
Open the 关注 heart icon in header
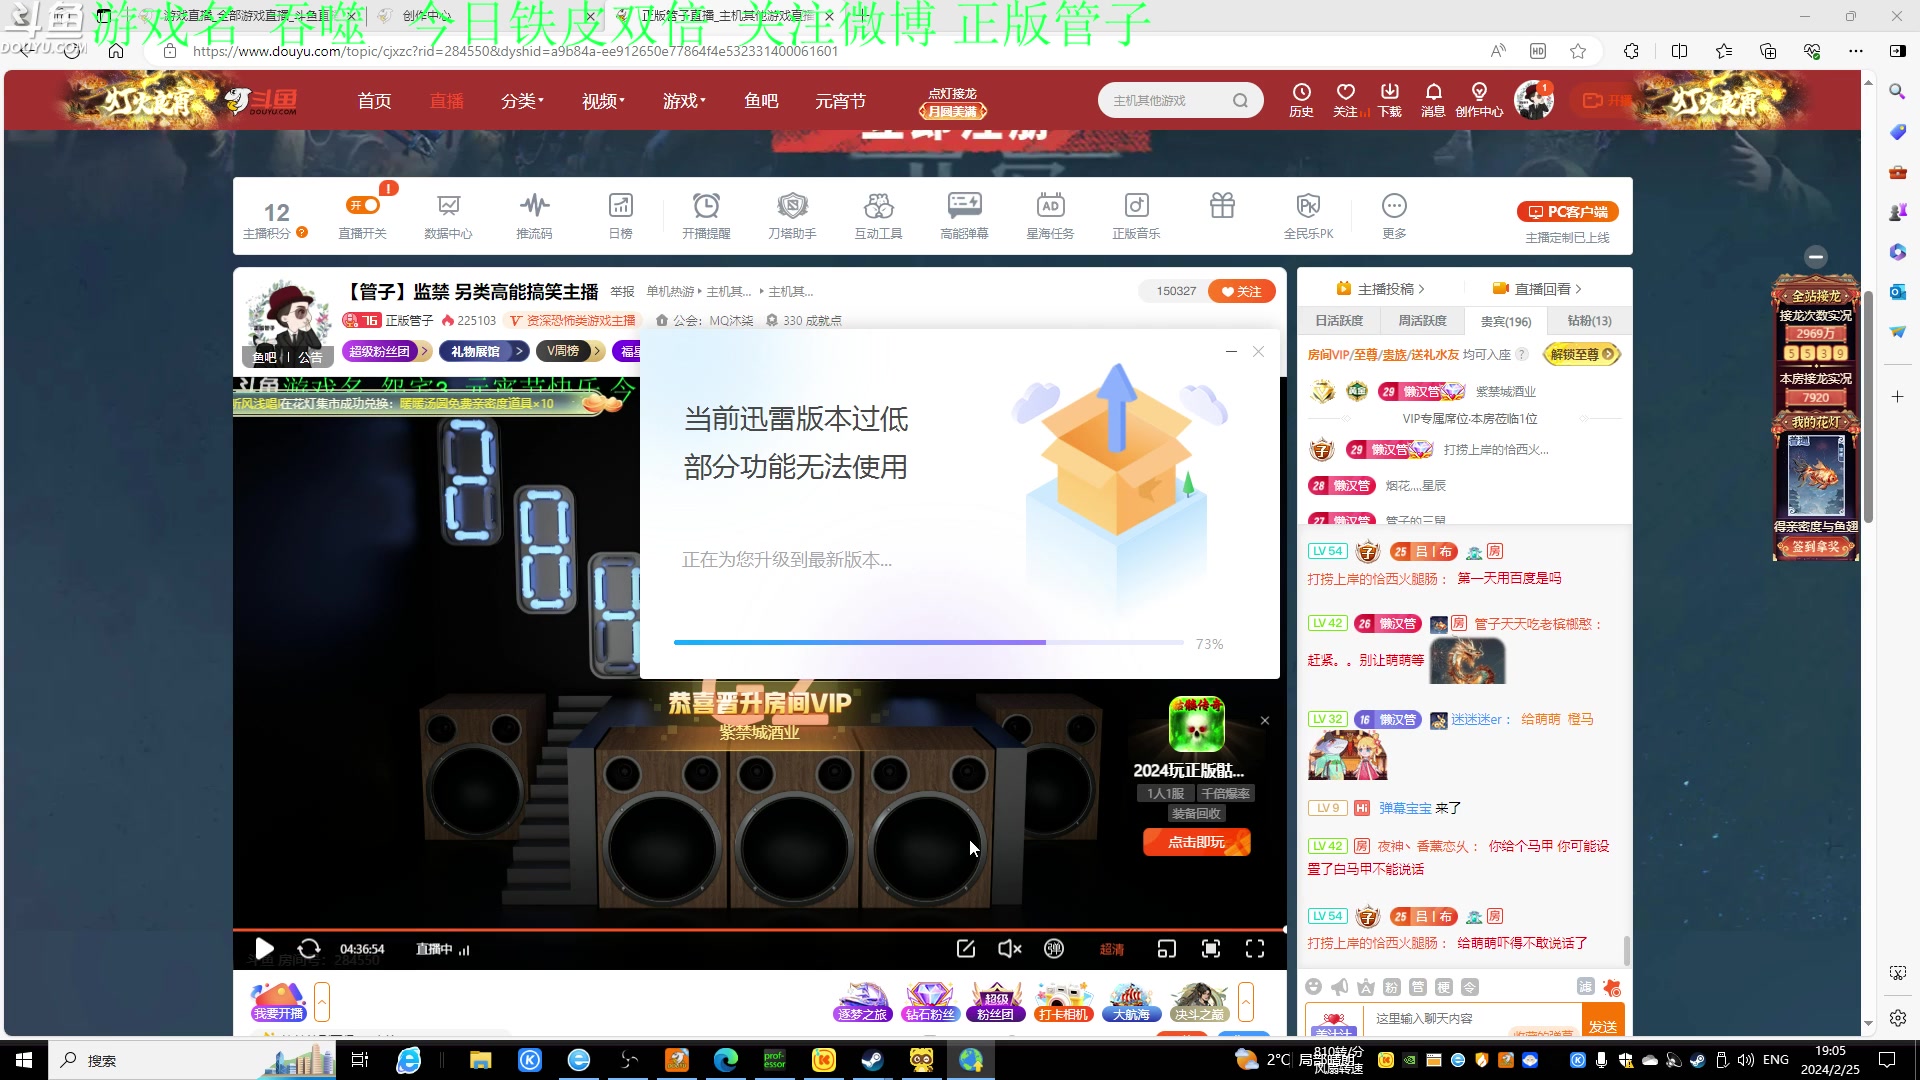coord(1346,100)
